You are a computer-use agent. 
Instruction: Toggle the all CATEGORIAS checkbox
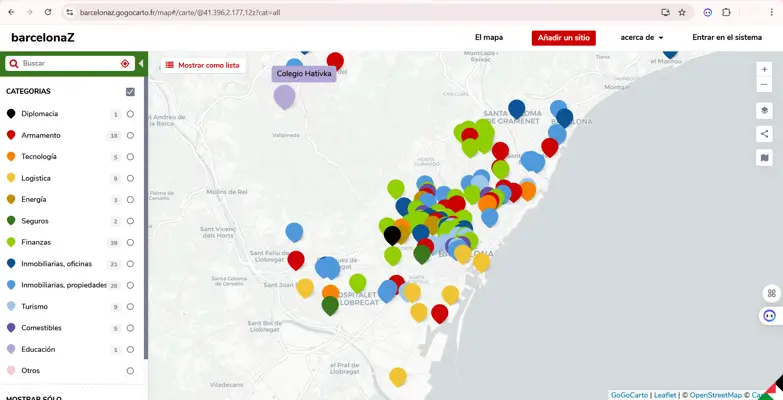130,92
